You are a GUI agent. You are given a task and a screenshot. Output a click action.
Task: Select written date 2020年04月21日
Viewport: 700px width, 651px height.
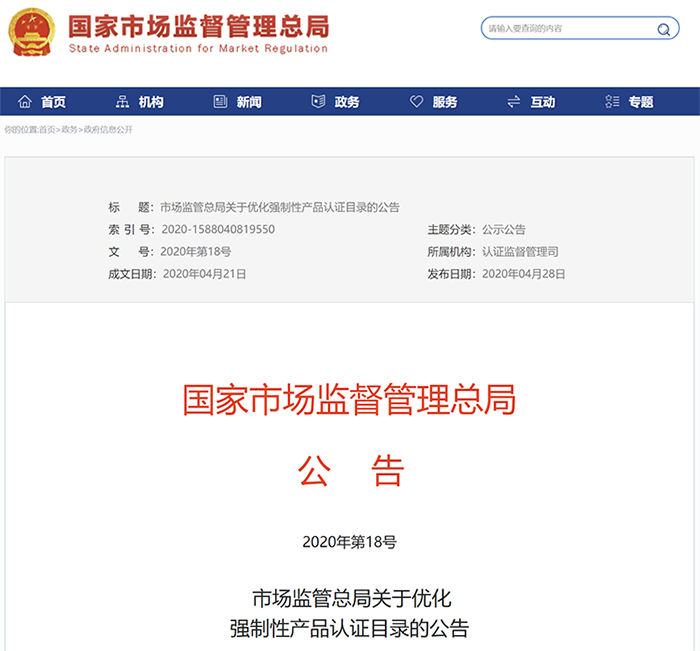(x=204, y=274)
